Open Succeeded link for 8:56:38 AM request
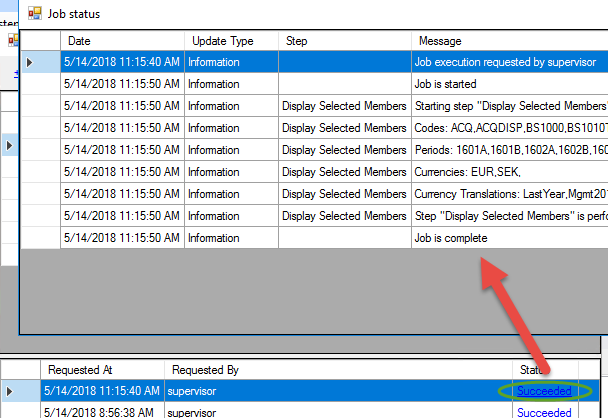This screenshot has width=608, height=418. click(544, 412)
